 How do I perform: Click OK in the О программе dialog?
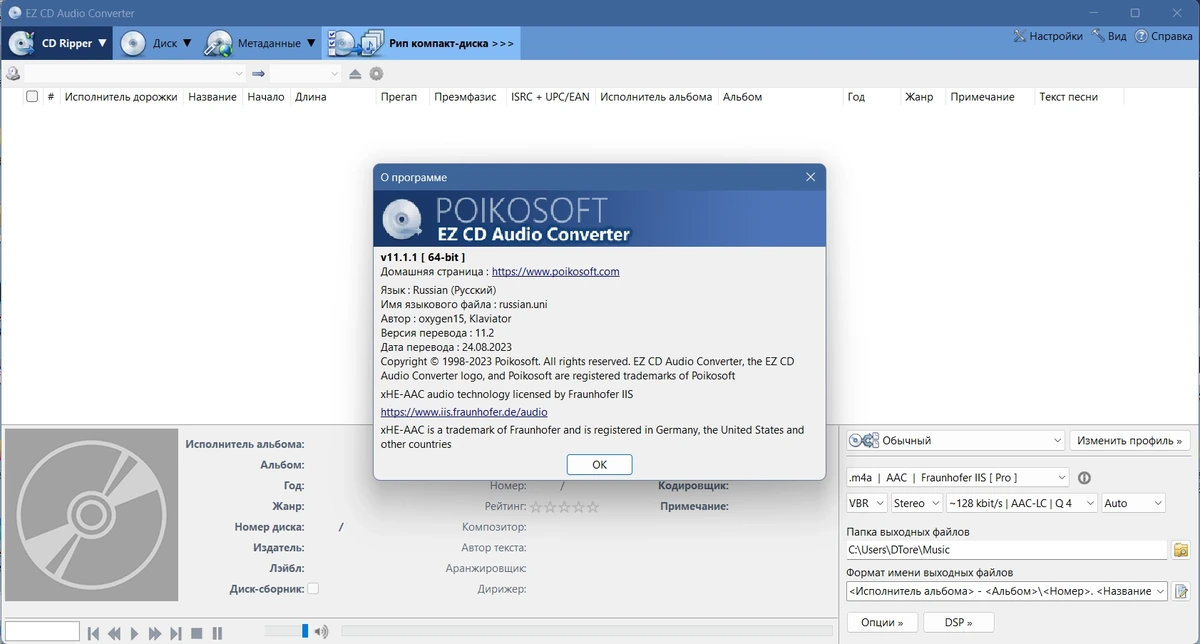coord(599,464)
